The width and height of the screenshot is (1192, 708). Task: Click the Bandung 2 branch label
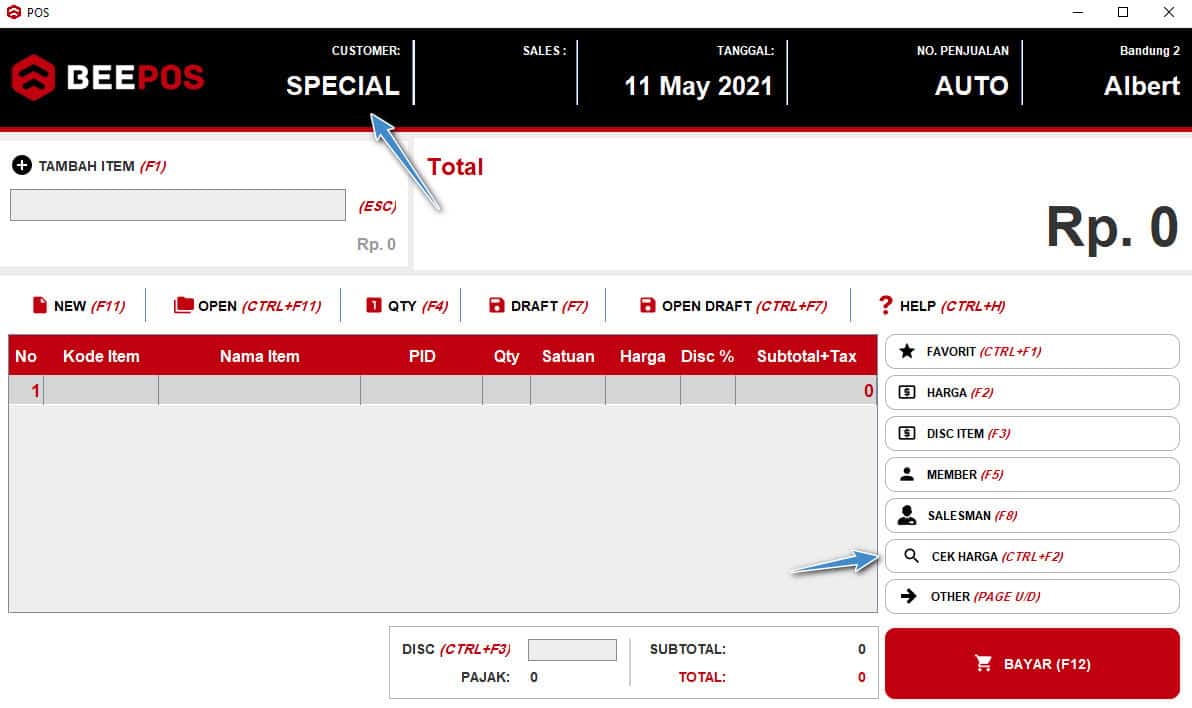pos(1149,50)
